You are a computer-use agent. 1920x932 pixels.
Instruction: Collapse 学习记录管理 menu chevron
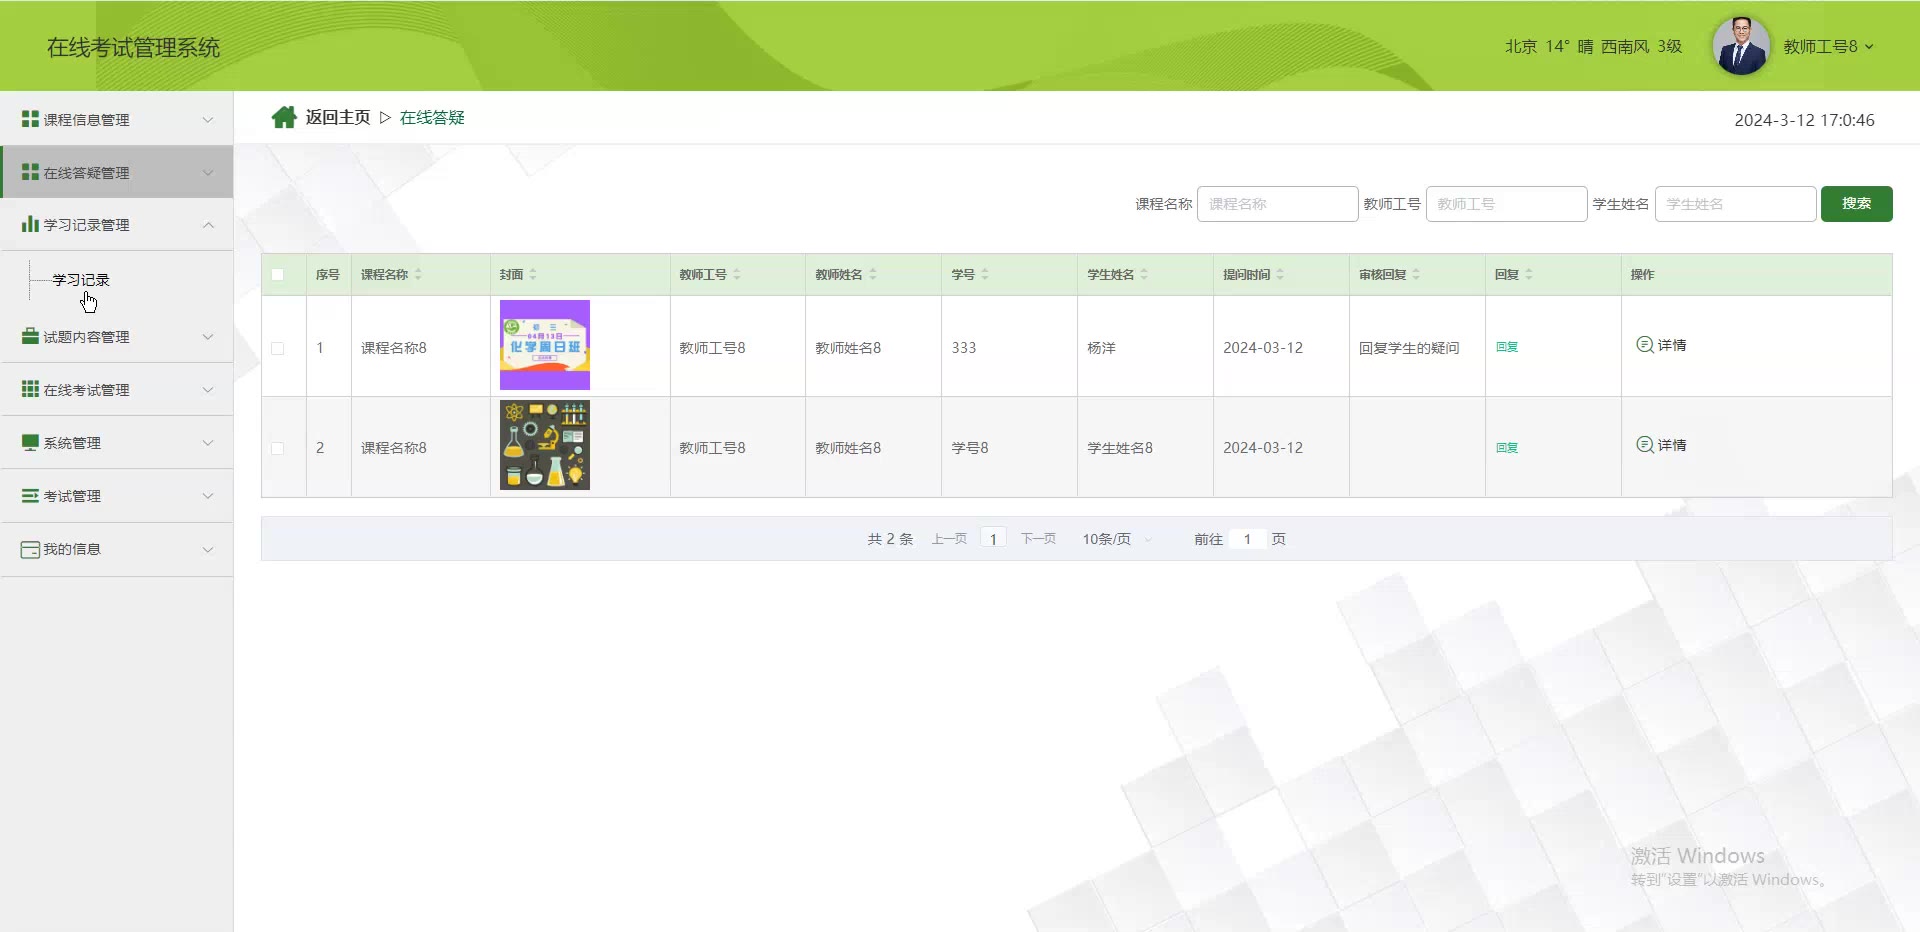208,225
